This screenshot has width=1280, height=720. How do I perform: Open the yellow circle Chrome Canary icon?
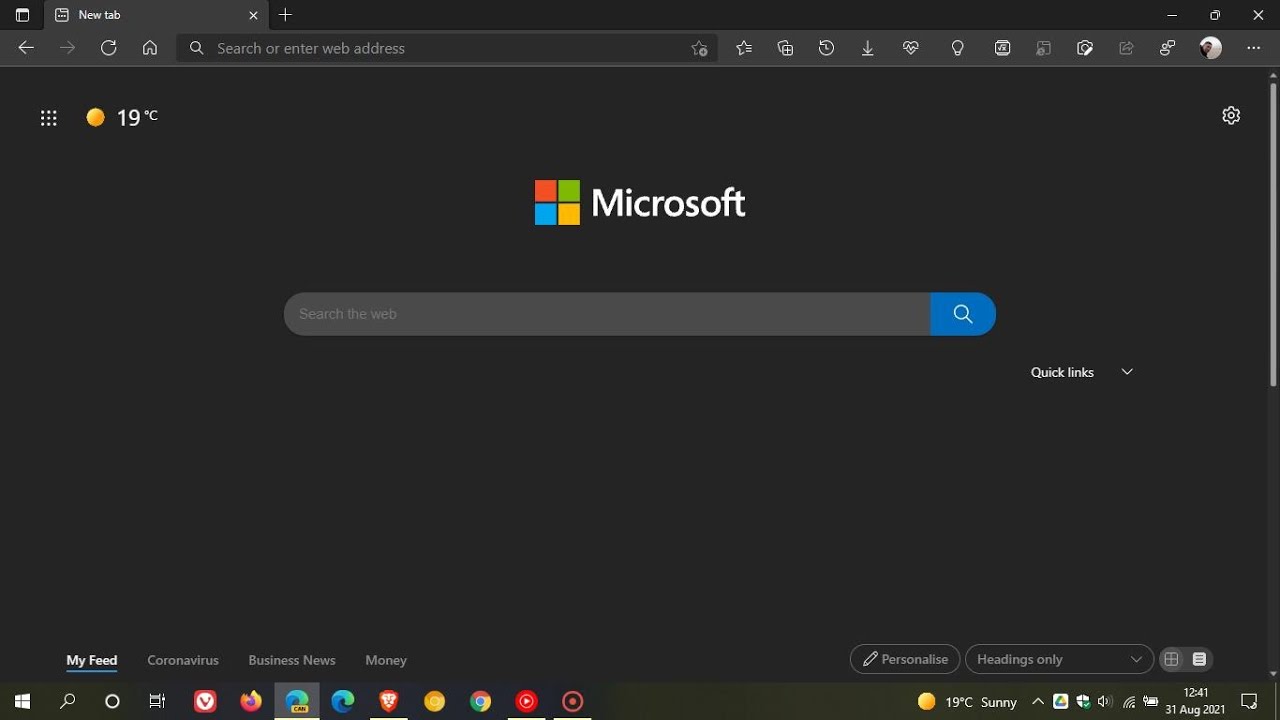(x=435, y=701)
